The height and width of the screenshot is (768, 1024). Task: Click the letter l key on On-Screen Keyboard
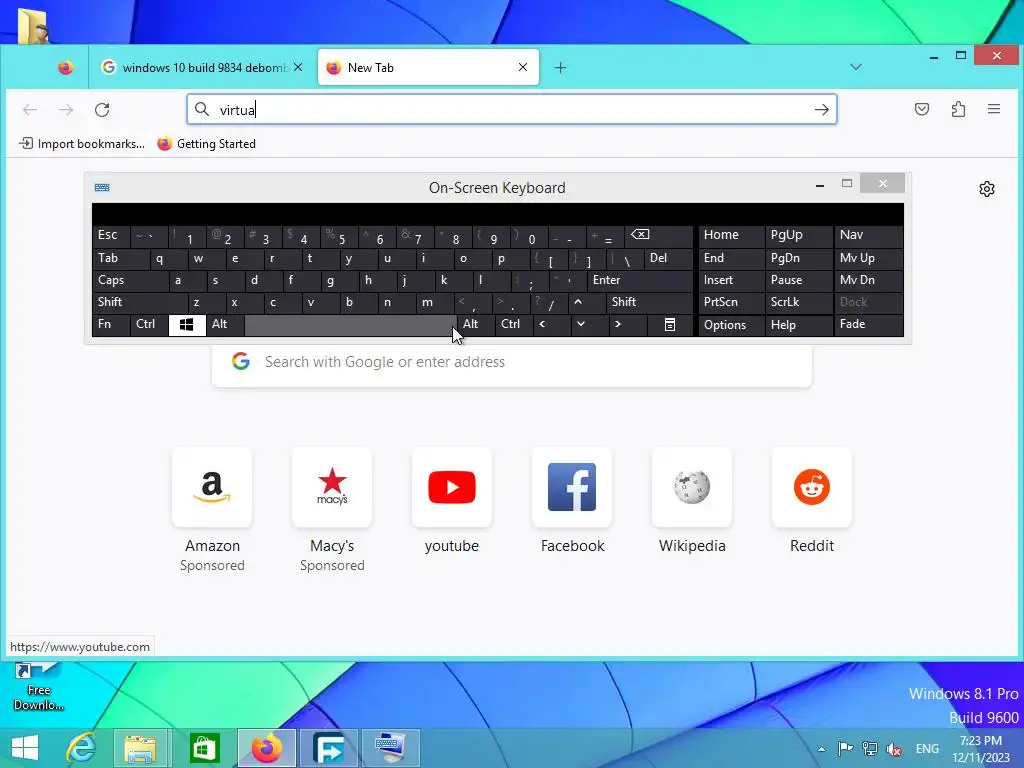pos(491,281)
